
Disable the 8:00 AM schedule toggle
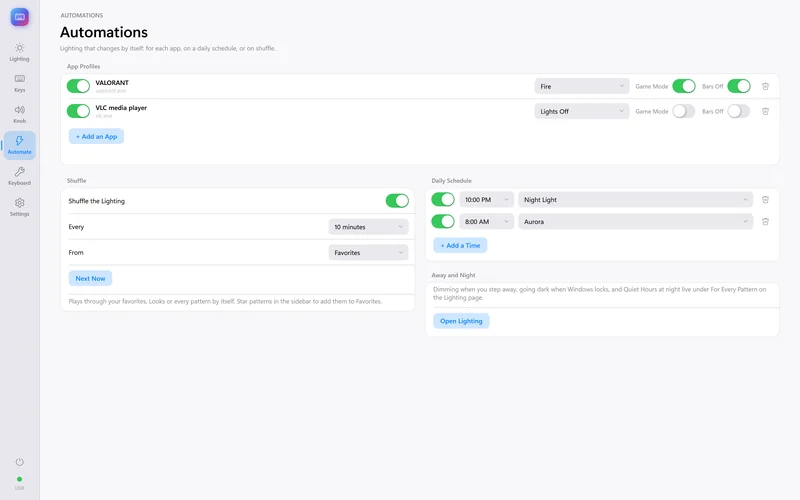[x=443, y=221]
